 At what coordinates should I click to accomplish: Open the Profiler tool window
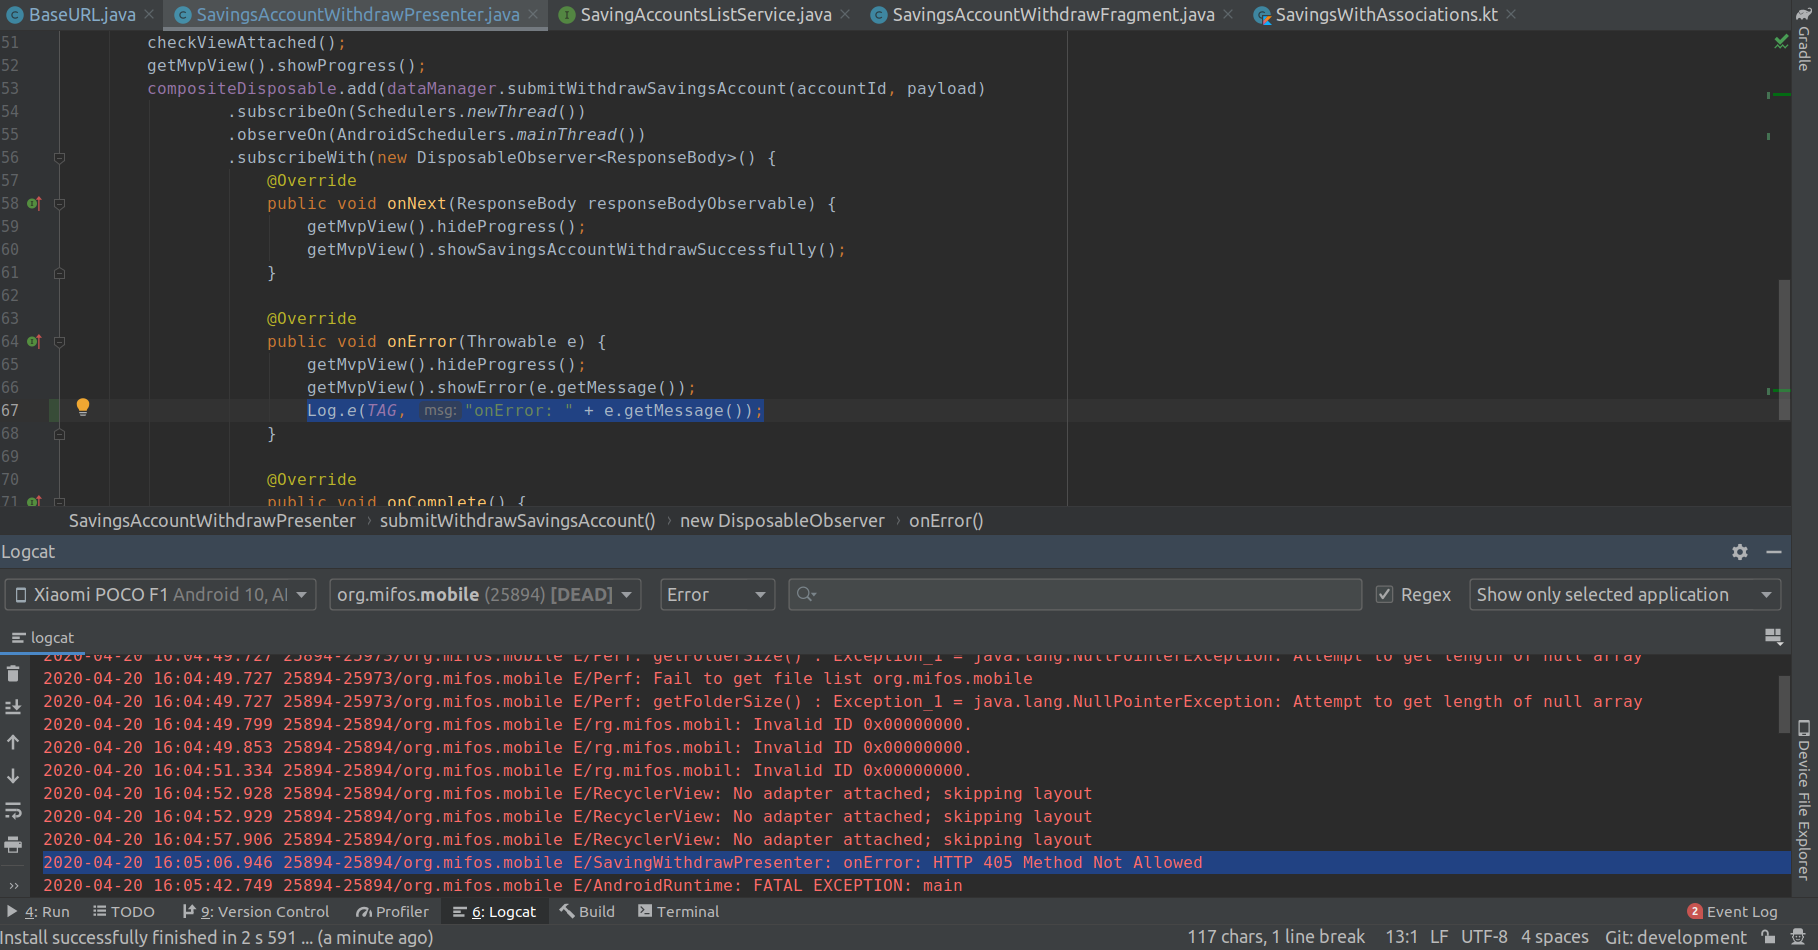393,912
